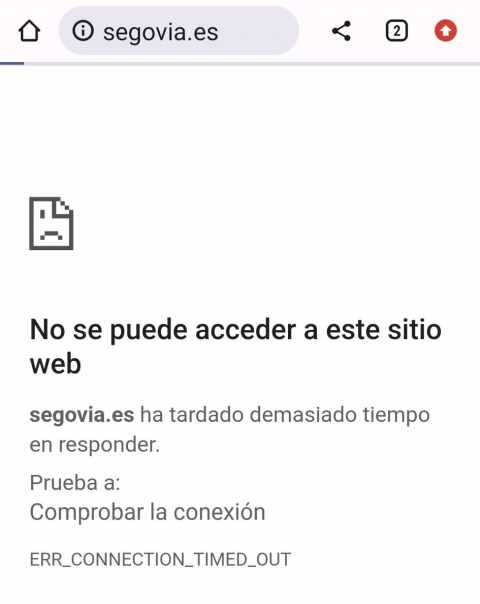The image size is (480, 604).
Task: Click the word 'conexión' in the suggestion
Action: pos(220,513)
